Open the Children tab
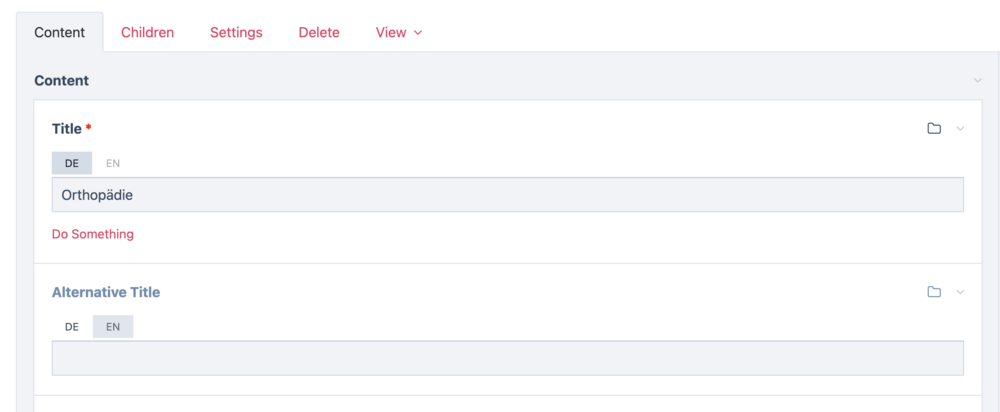This screenshot has width=1000, height=412. coord(147,33)
